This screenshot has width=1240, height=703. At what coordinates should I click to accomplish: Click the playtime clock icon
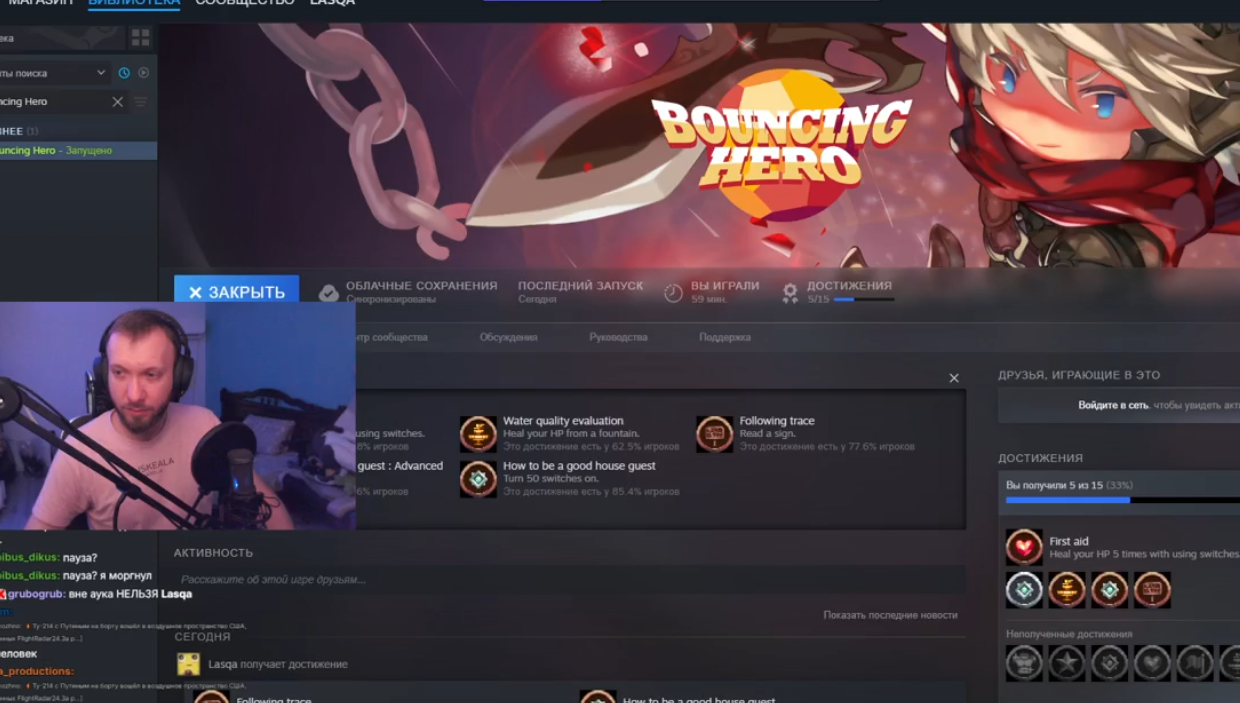tap(673, 293)
